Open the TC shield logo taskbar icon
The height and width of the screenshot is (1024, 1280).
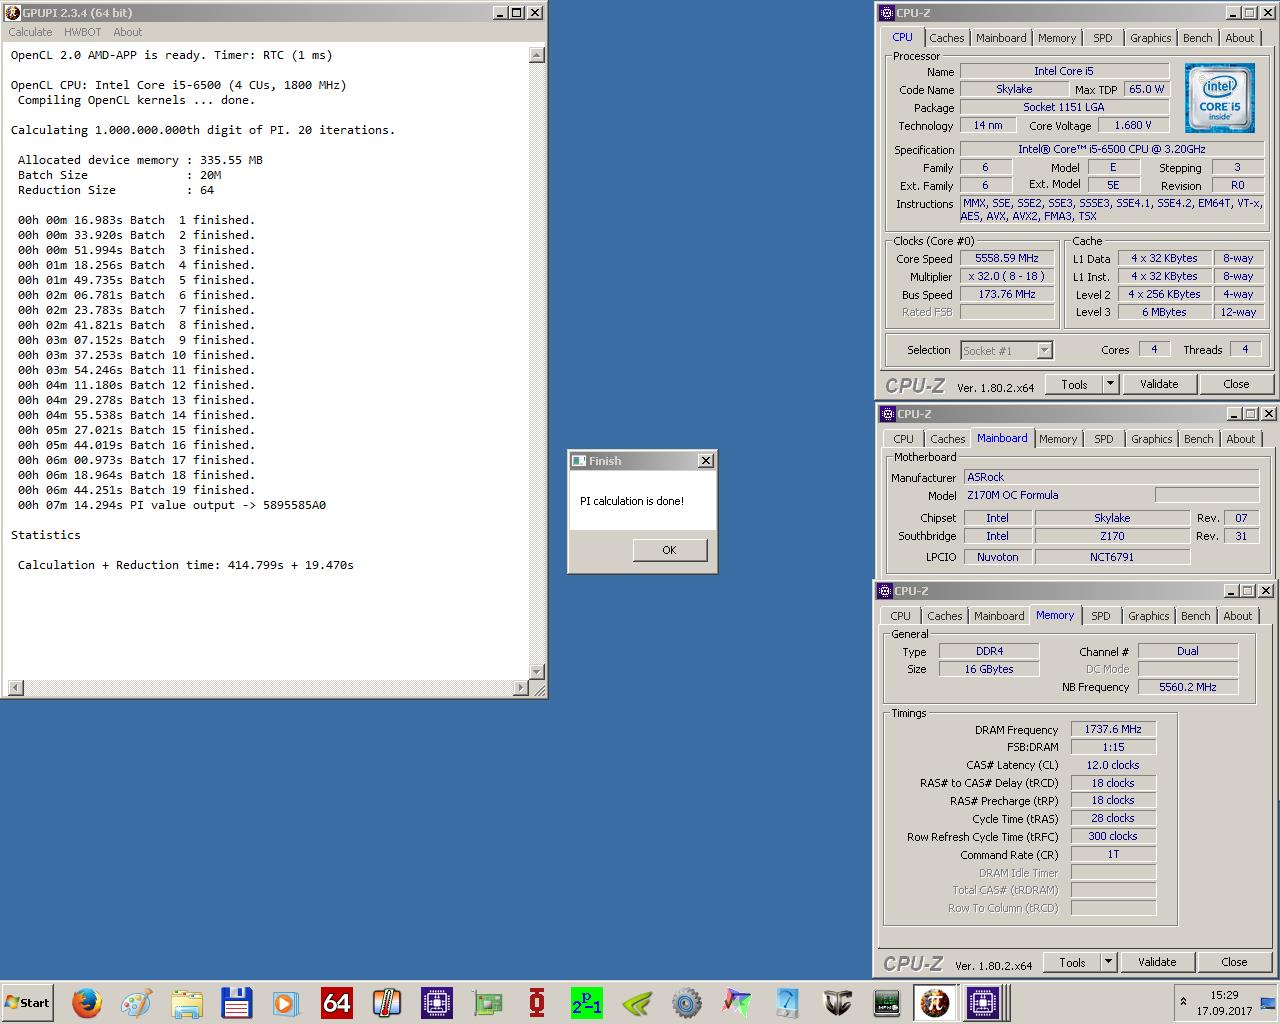836,1002
